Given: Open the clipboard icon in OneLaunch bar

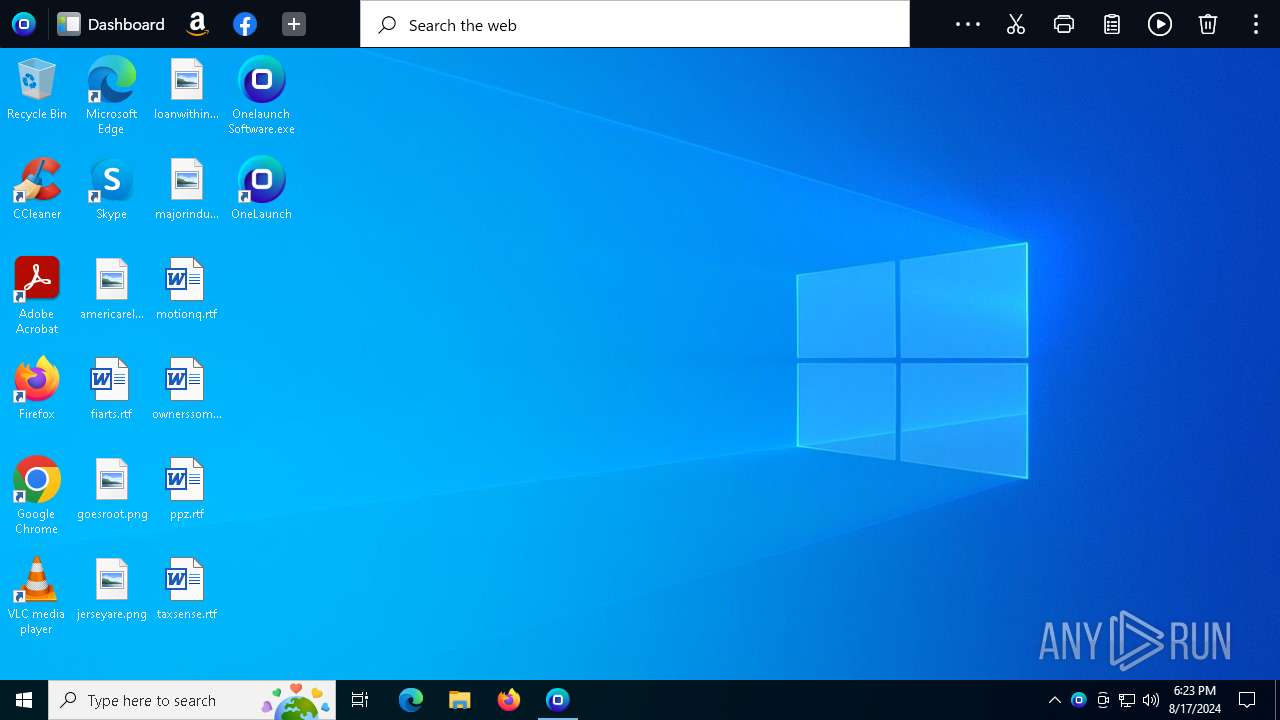Looking at the screenshot, I should click(x=1112, y=24).
